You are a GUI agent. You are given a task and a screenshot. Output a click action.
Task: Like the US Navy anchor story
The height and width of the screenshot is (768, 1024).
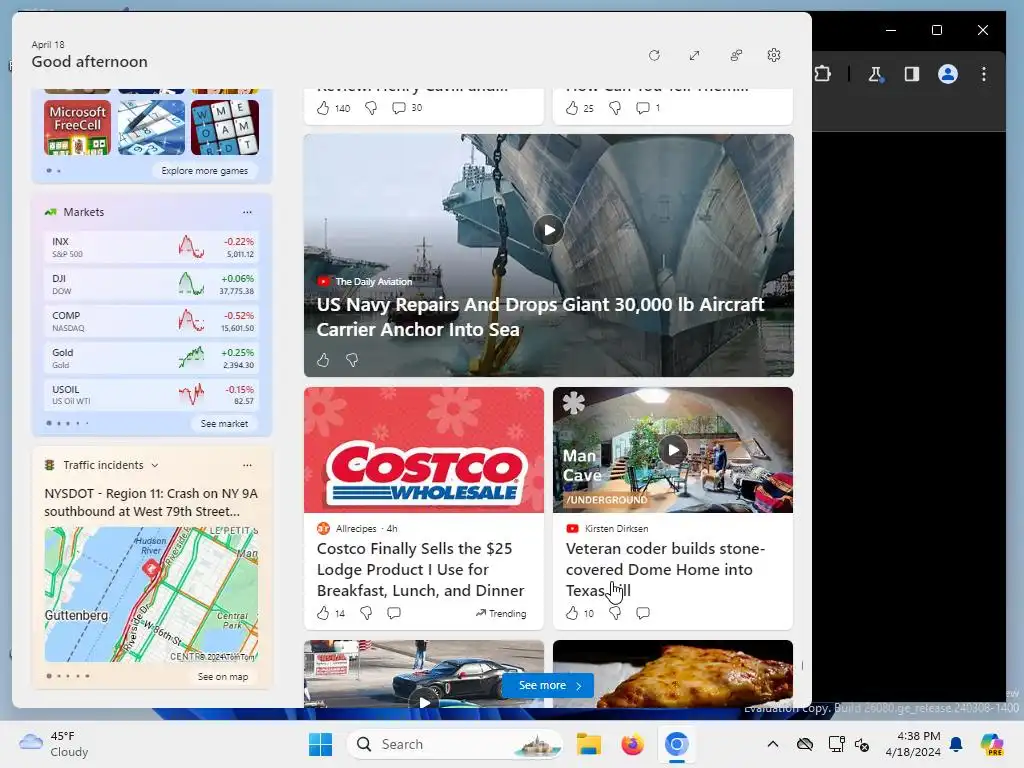pyautogui.click(x=323, y=360)
